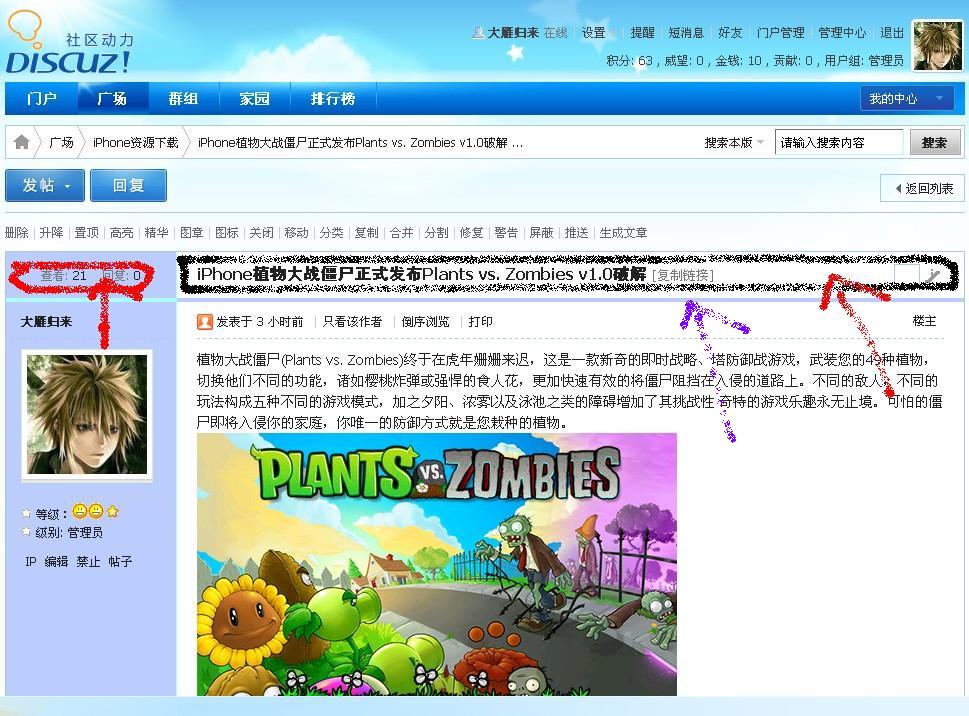
Task: Click the 搜索 search button
Action: tap(934, 143)
